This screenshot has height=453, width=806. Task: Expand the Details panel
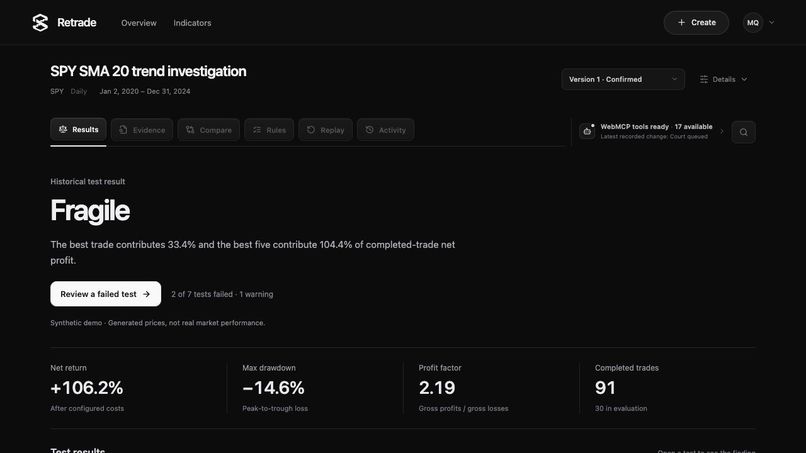pos(723,79)
